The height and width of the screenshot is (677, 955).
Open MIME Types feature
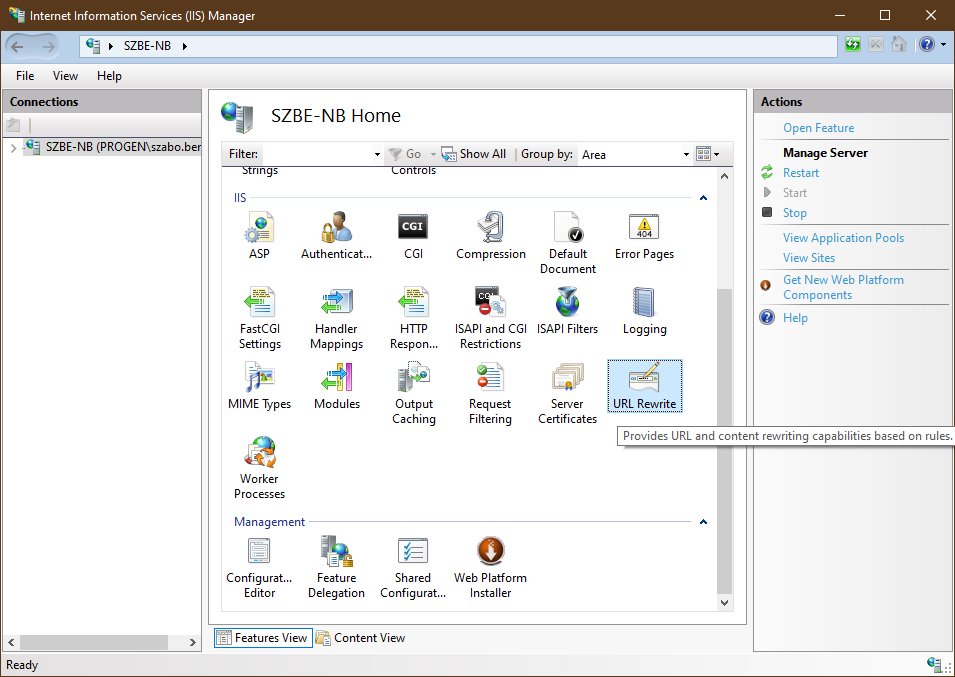click(x=259, y=386)
